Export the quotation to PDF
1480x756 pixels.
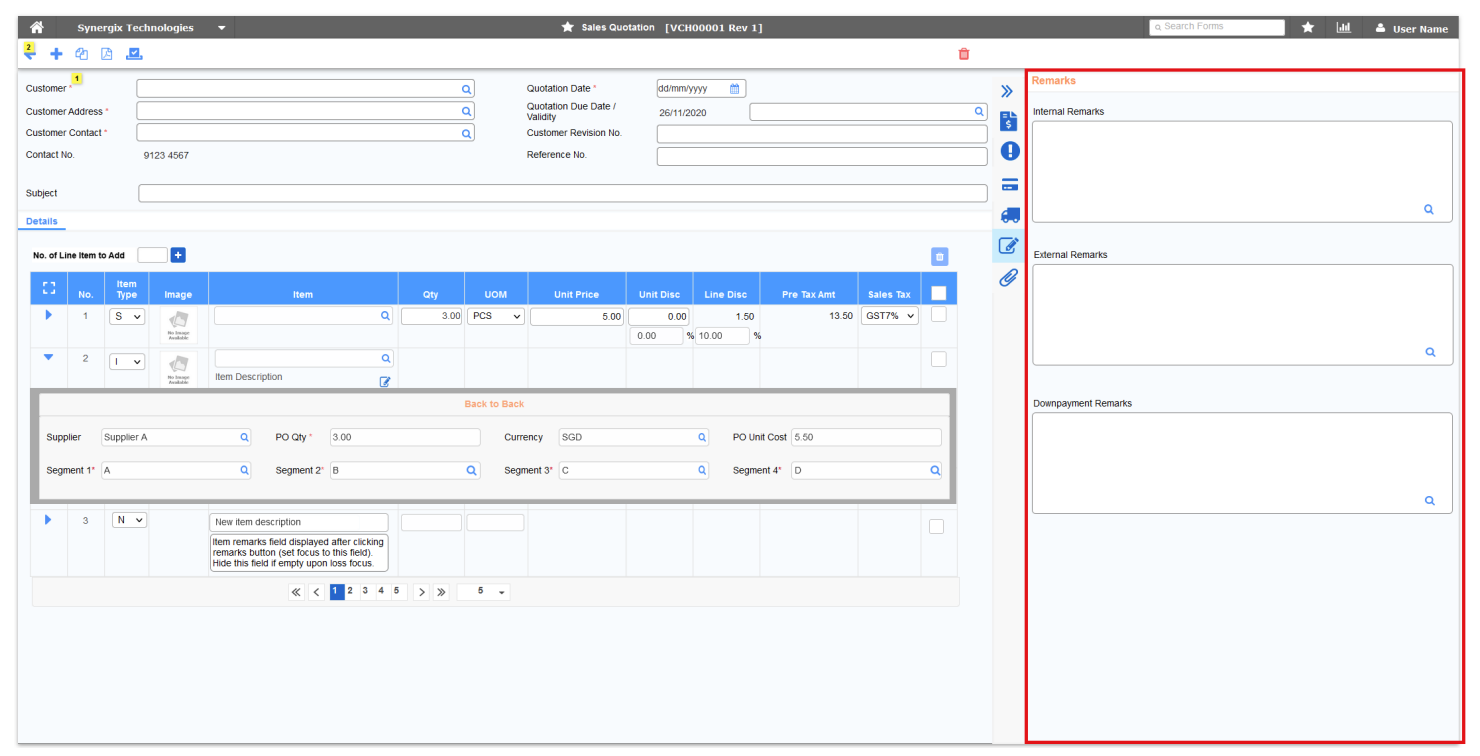[106, 53]
